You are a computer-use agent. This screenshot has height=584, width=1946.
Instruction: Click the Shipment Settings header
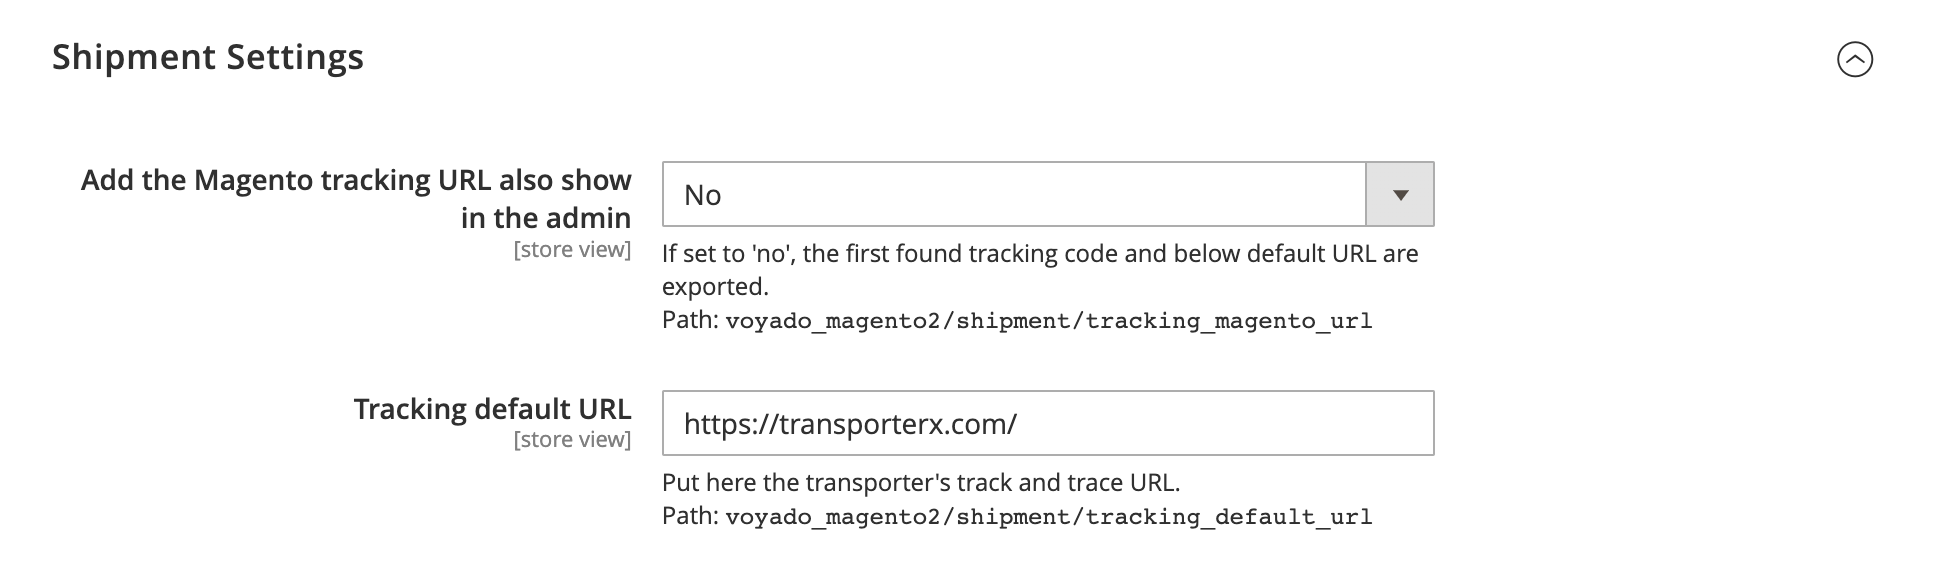click(210, 58)
